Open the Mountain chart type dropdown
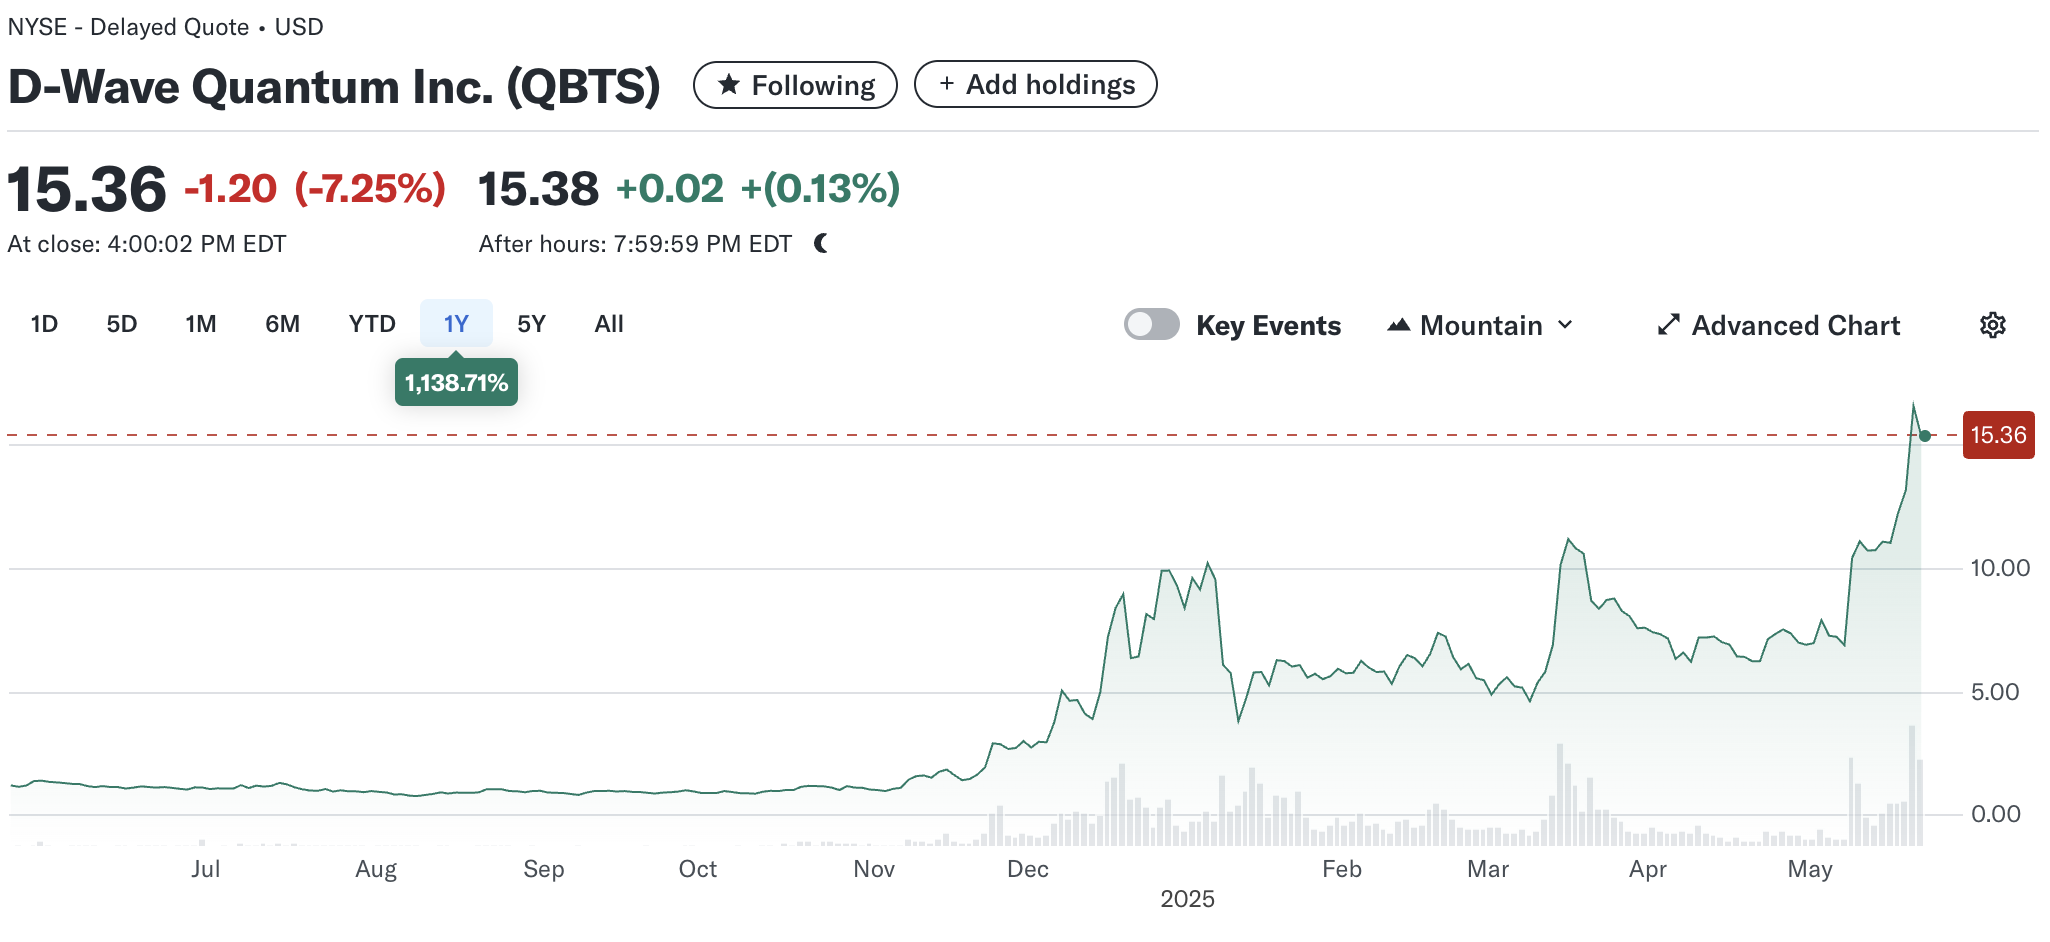 coord(1481,326)
